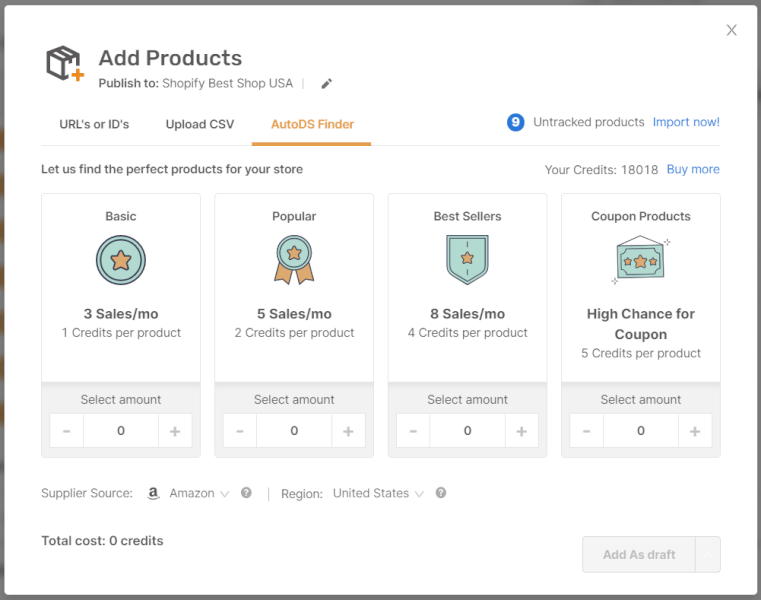This screenshot has height=600, width=761.
Task: Click the Basic card title
Action: tap(121, 217)
